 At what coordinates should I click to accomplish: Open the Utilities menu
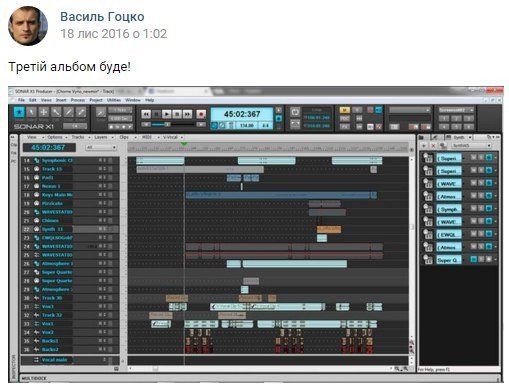(114, 100)
